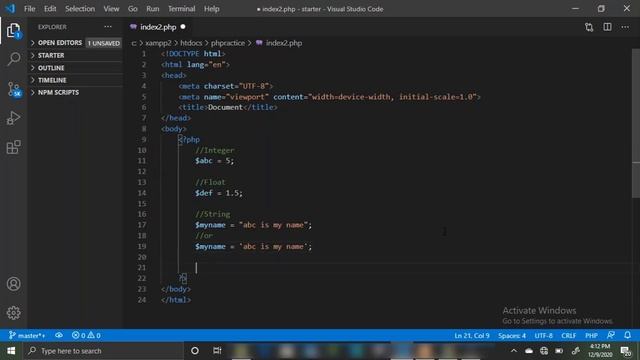Image resolution: width=640 pixels, height=360 pixels.
Task: Click index2.php in the breadcrumb path
Action: 284,43
